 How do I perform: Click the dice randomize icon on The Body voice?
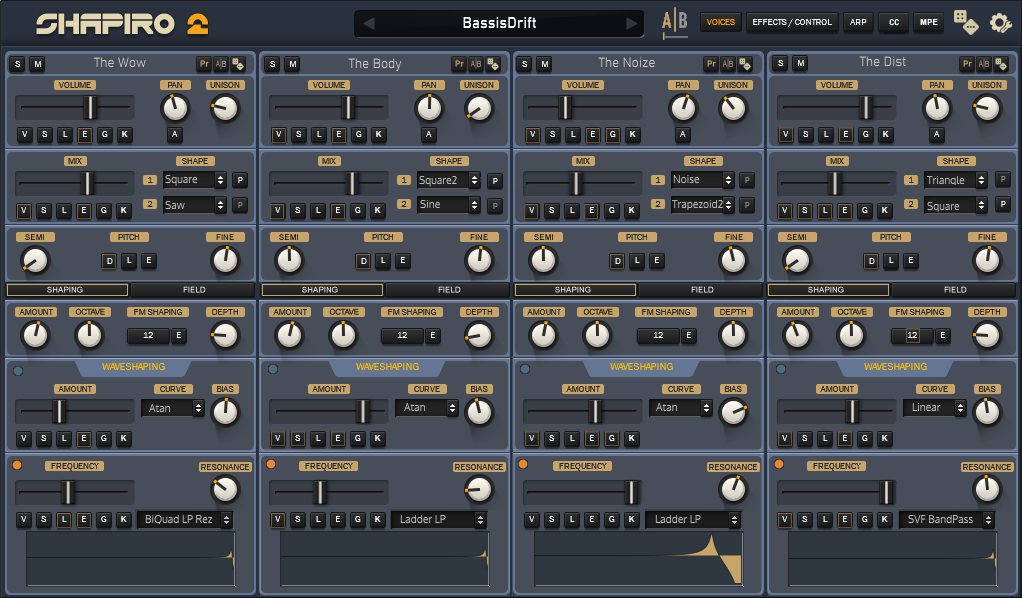point(492,64)
